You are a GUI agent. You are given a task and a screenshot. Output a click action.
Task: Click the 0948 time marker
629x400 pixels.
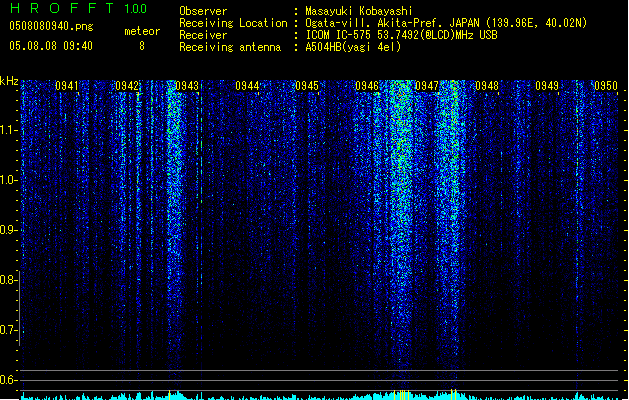487,86
